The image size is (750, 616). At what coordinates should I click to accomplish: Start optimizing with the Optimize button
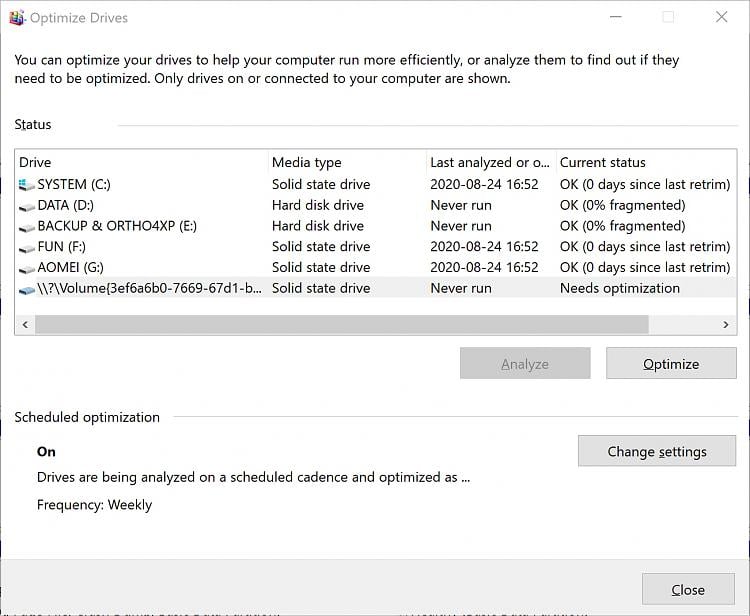click(671, 363)
